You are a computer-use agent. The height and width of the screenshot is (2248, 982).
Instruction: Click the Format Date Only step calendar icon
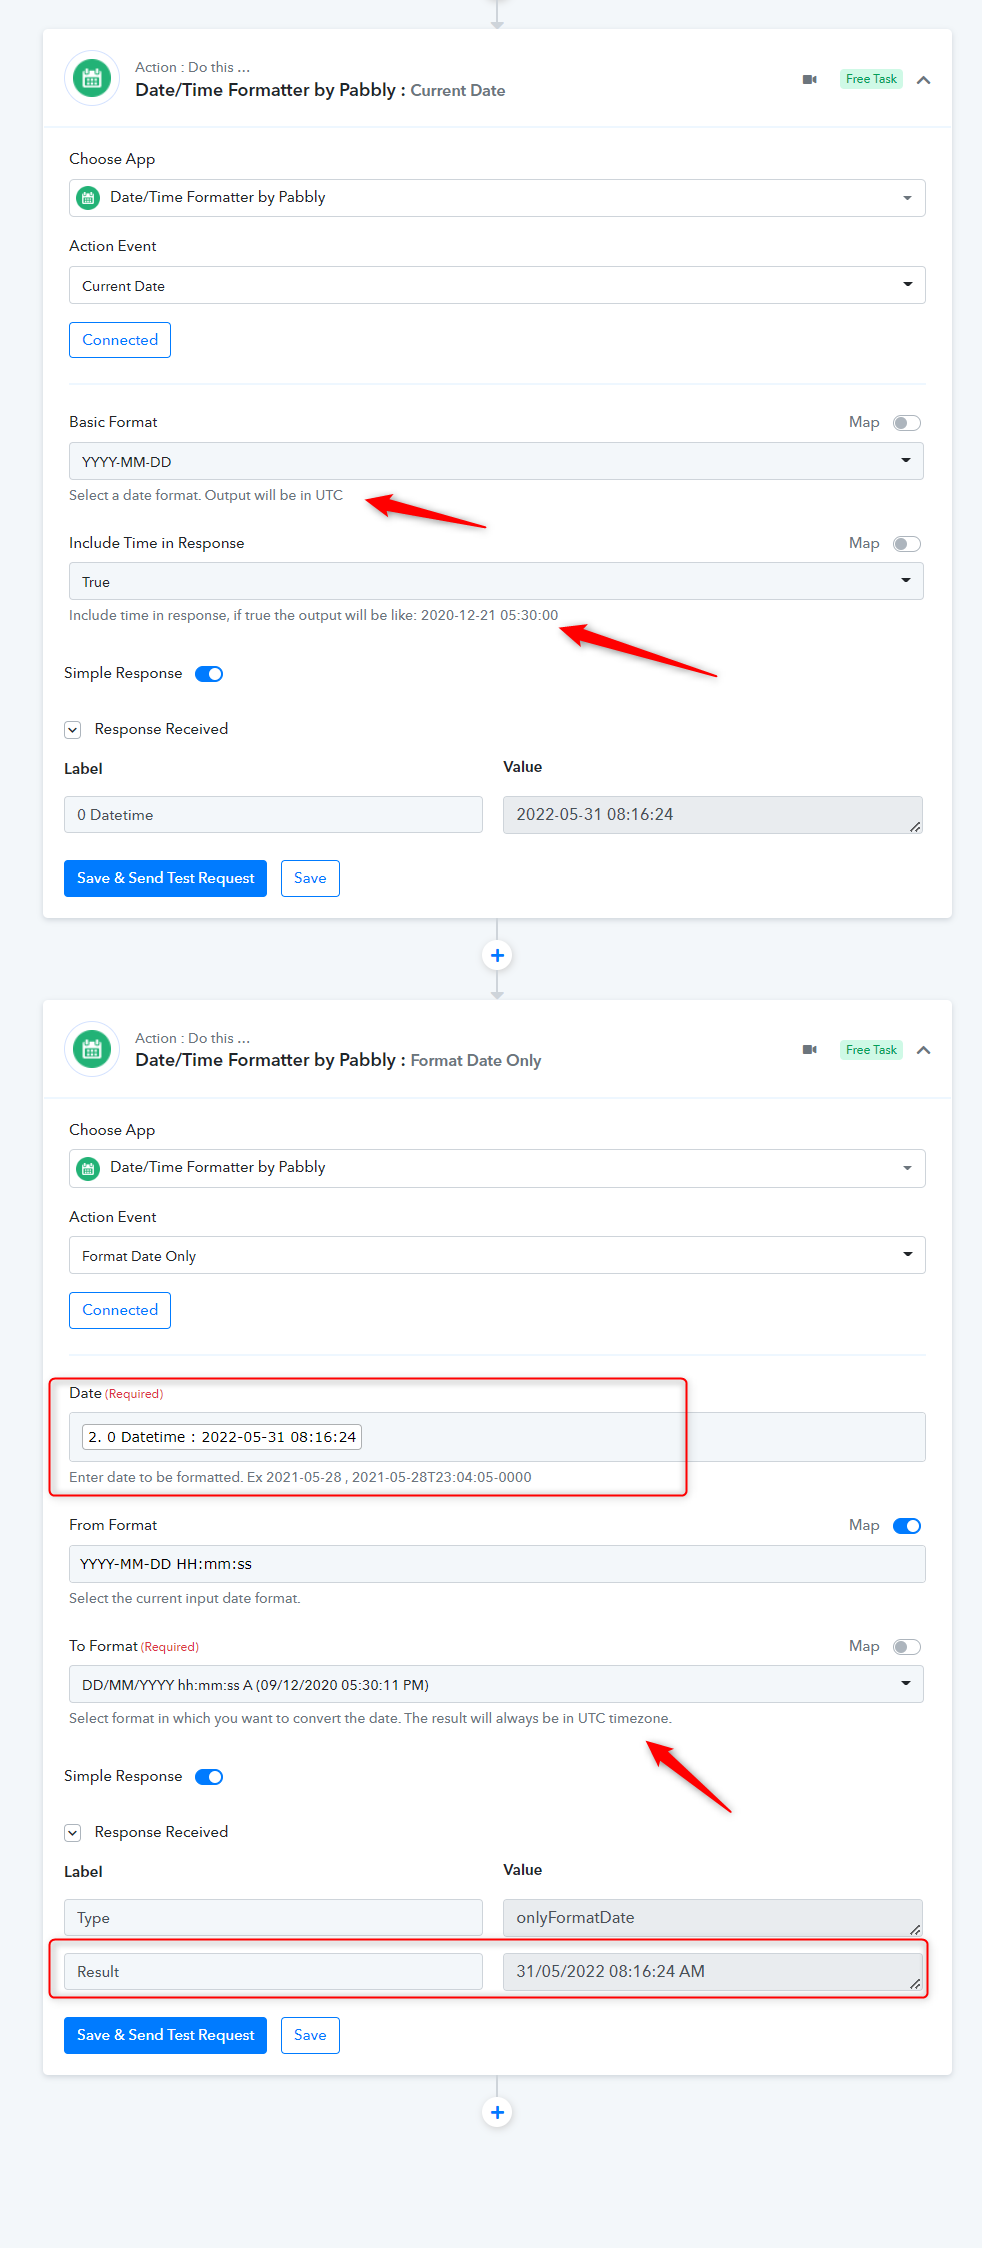point(92,1049)
